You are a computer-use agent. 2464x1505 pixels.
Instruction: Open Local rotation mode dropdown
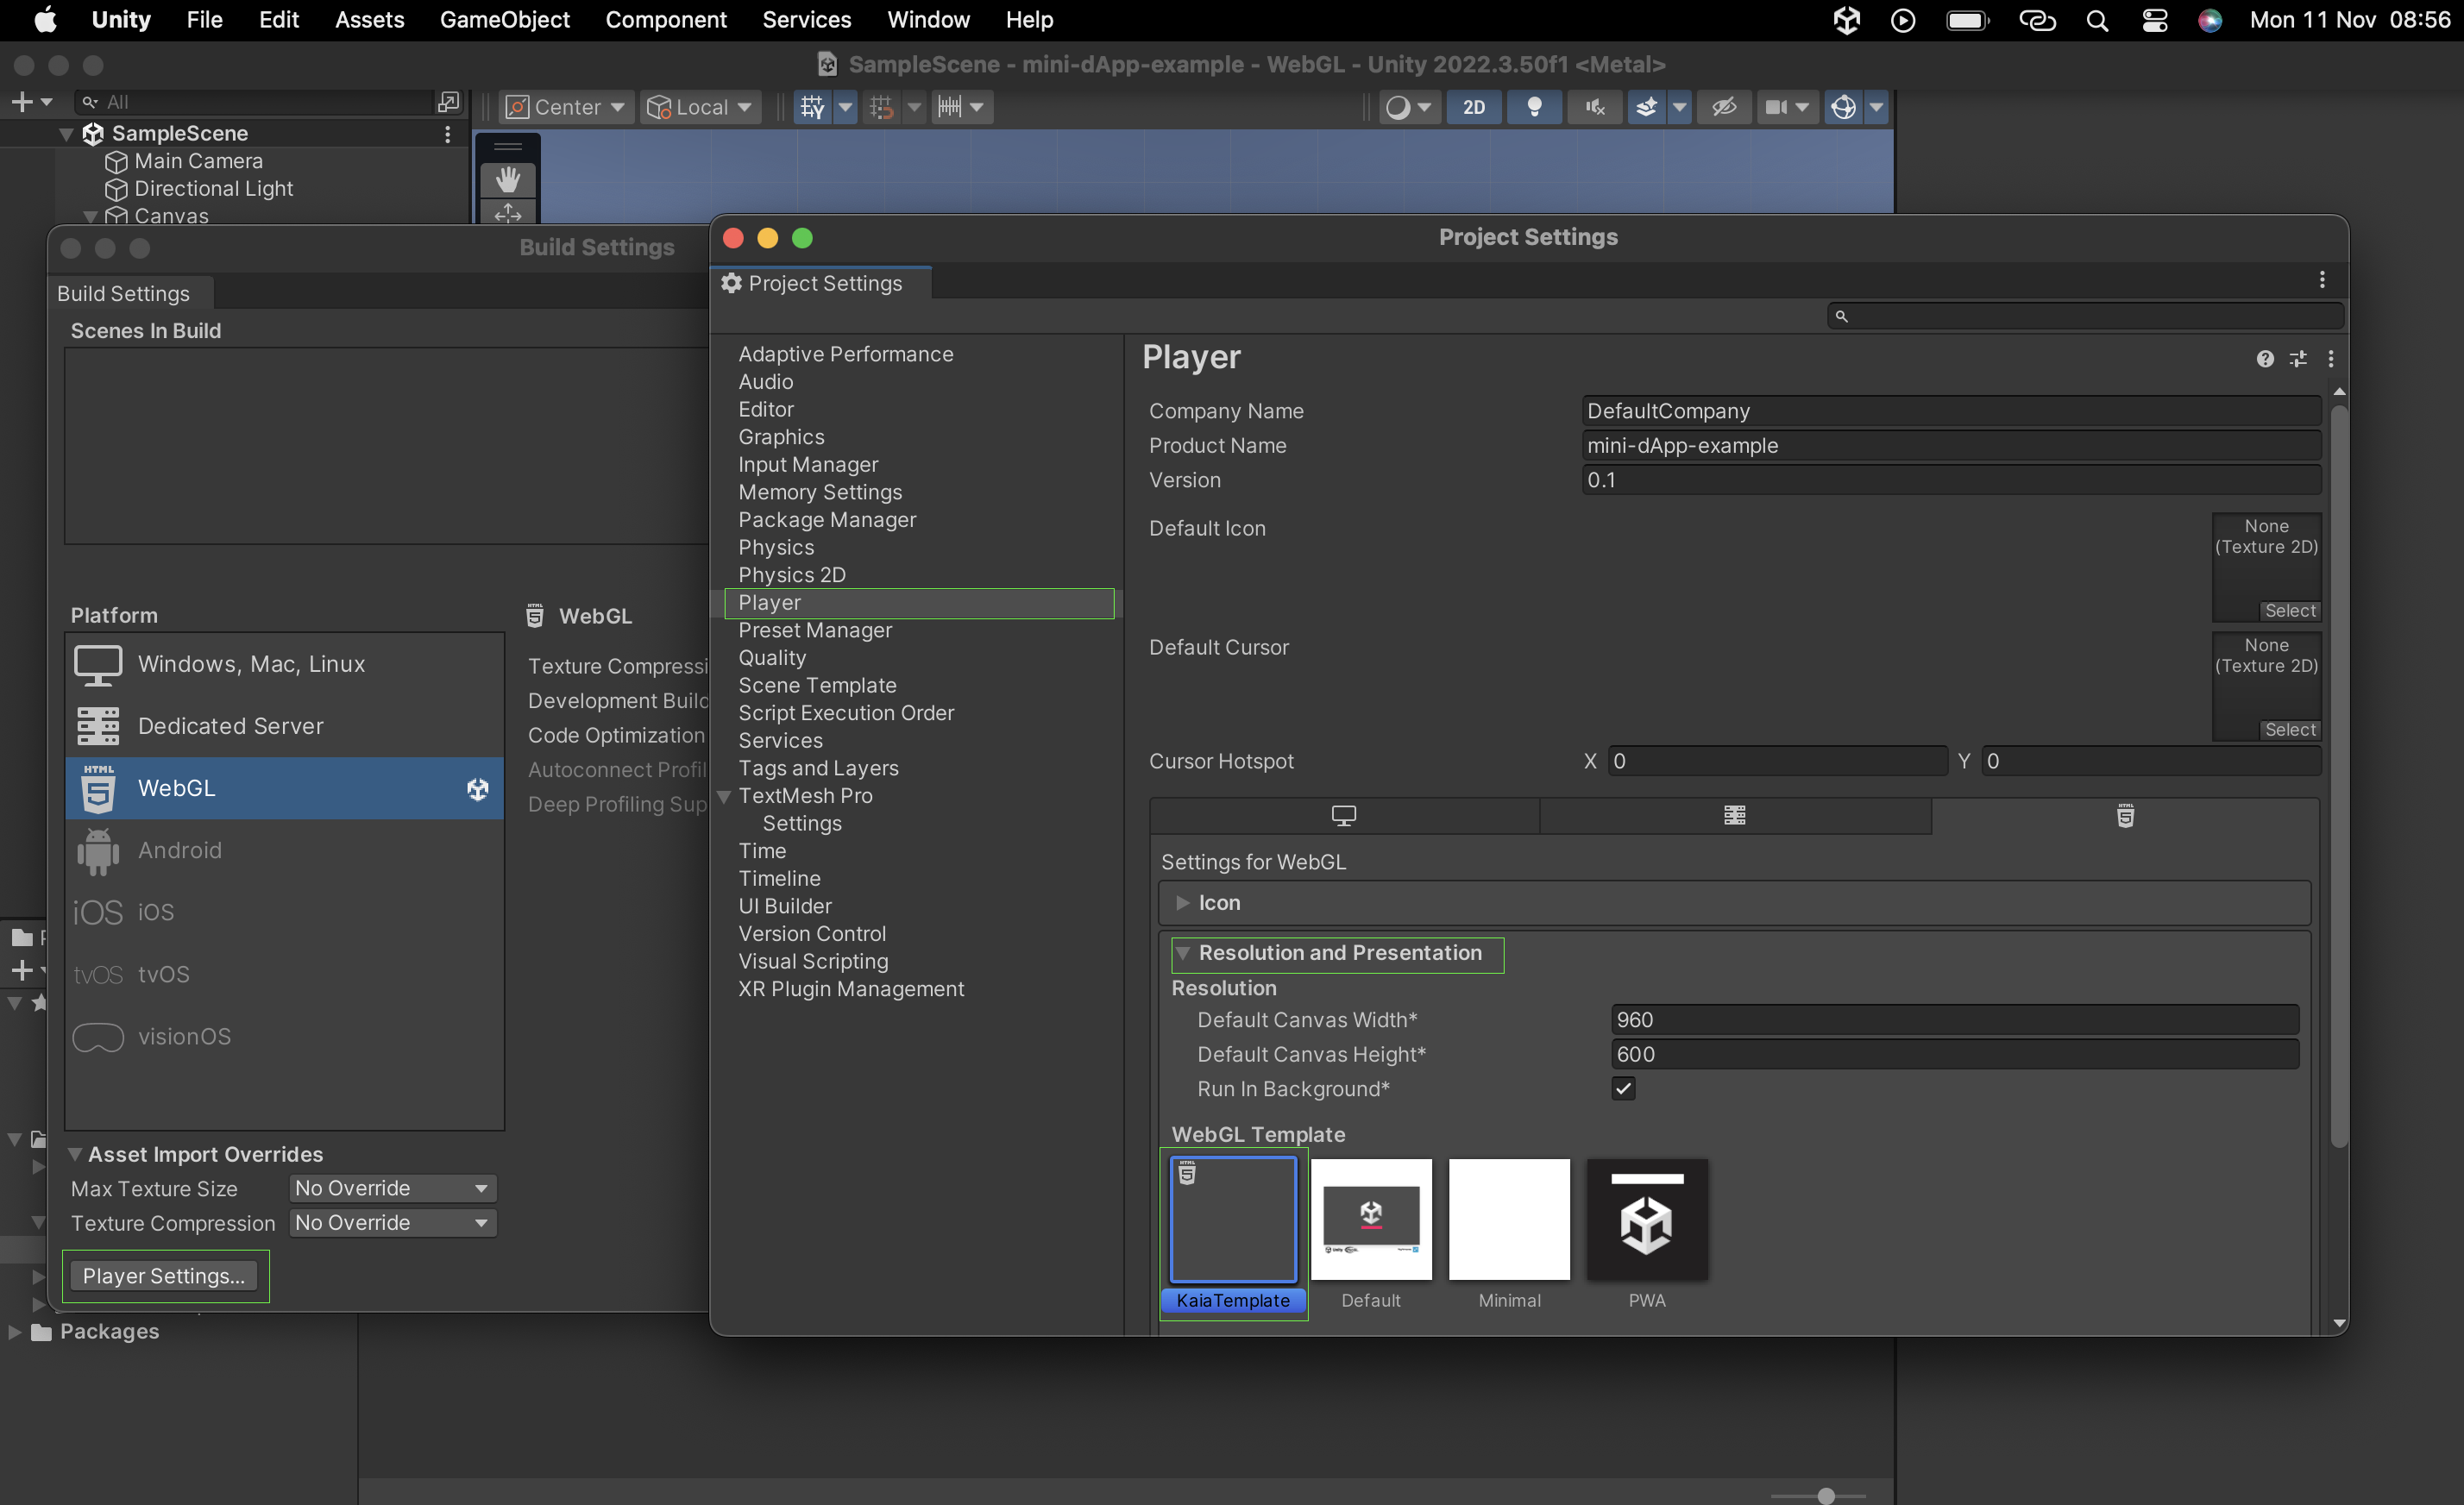pyautogui.click(x=700, y=107)
